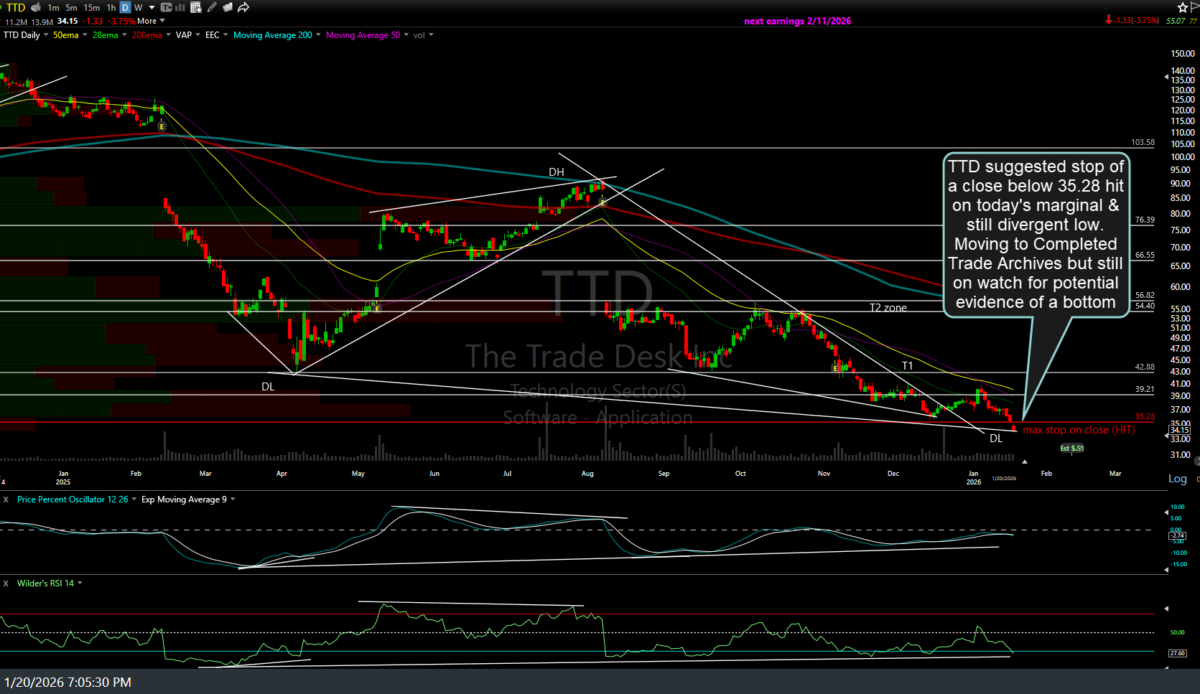Select the 1h timeframe button
Viewport: 1200px width, 694px height.
112,6
